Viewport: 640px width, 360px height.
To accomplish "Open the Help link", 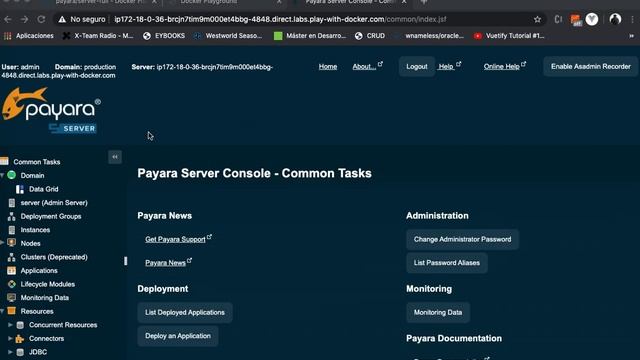I will pyautogui.click(x=446, y=67).
